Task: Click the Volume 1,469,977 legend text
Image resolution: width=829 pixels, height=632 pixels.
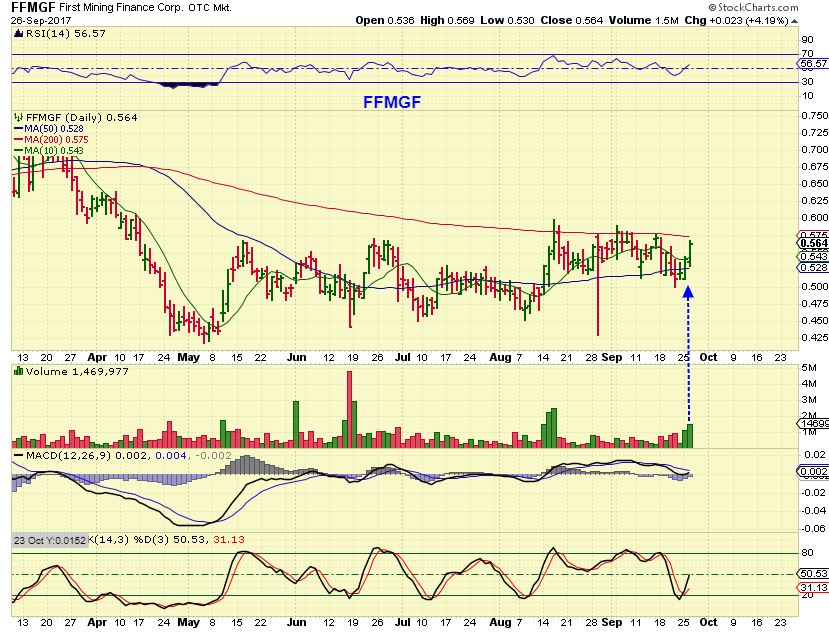Action: [x=77, y=371]
